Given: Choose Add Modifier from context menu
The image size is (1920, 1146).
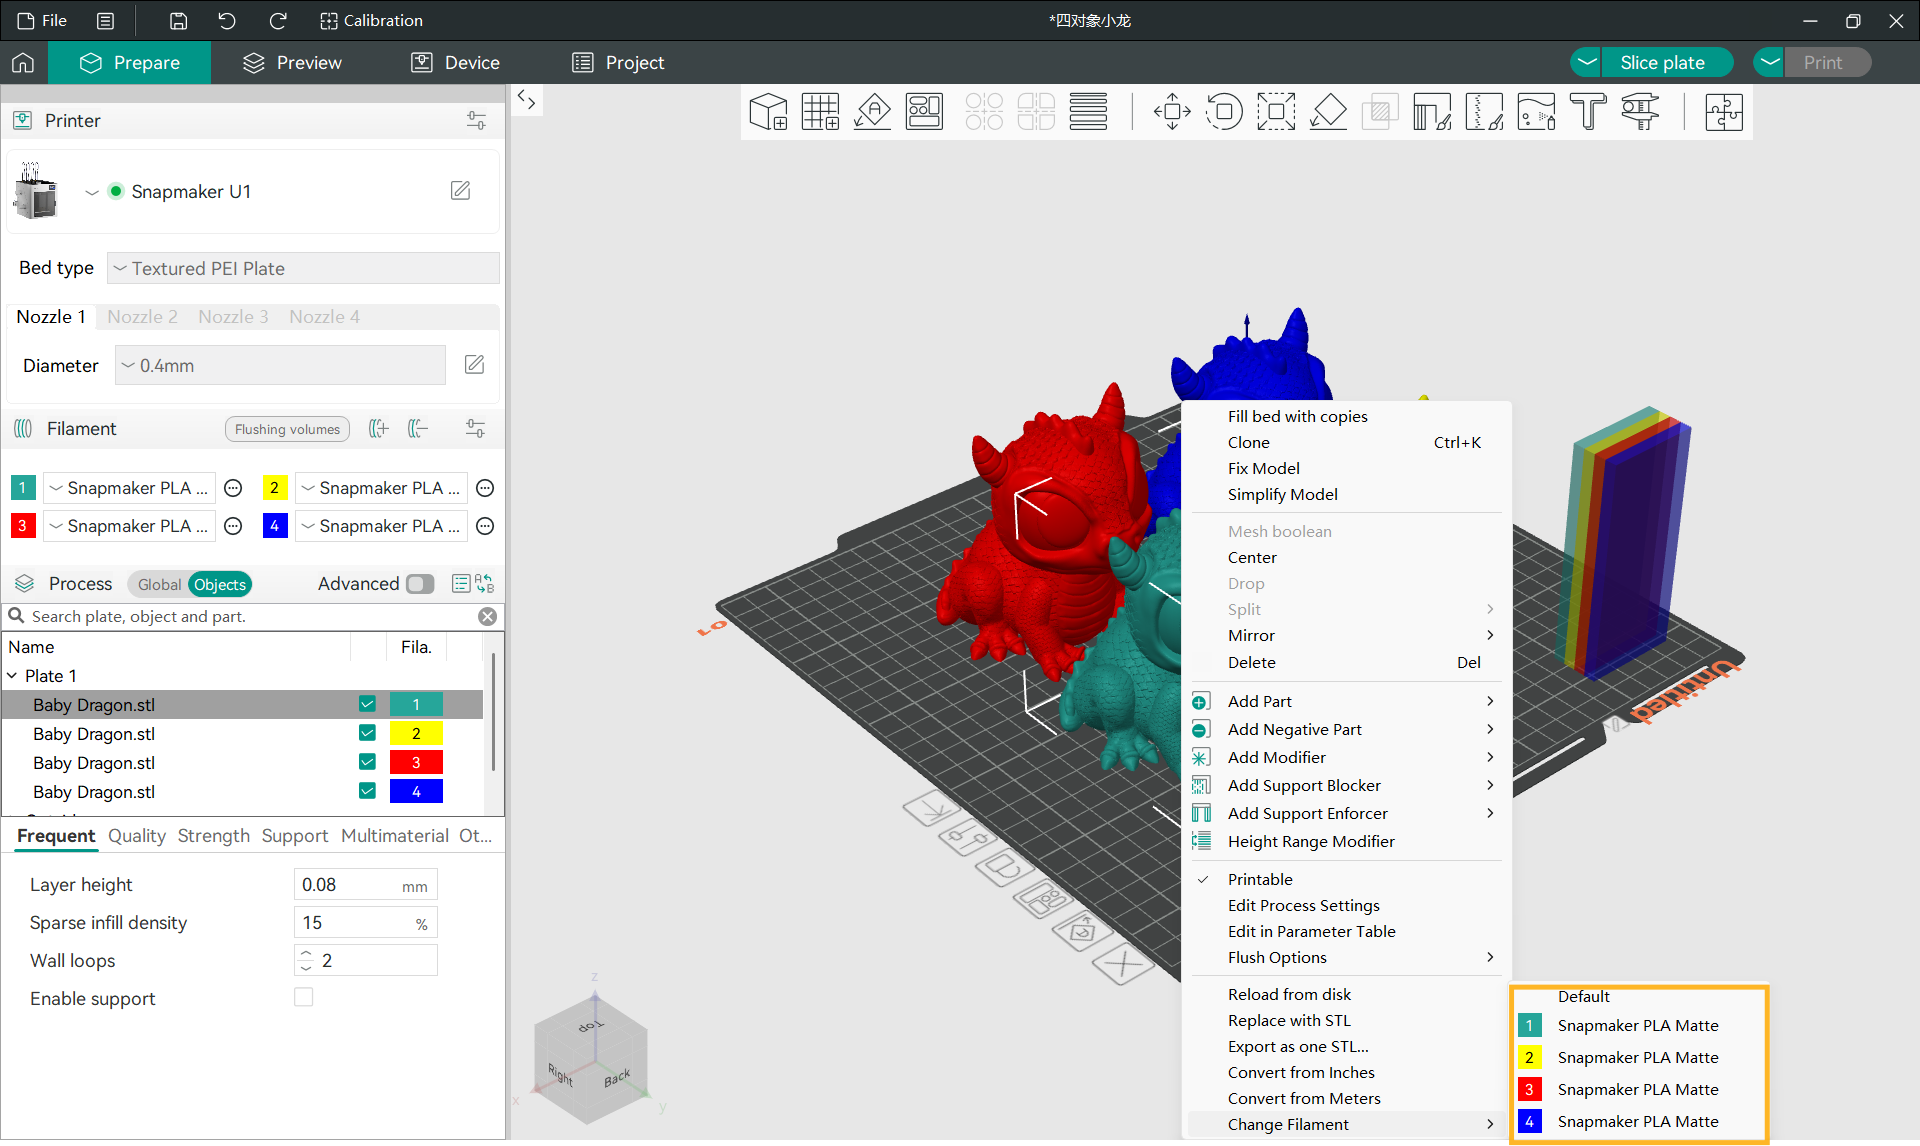Looking at the screenshot, I should (1277, 757).
